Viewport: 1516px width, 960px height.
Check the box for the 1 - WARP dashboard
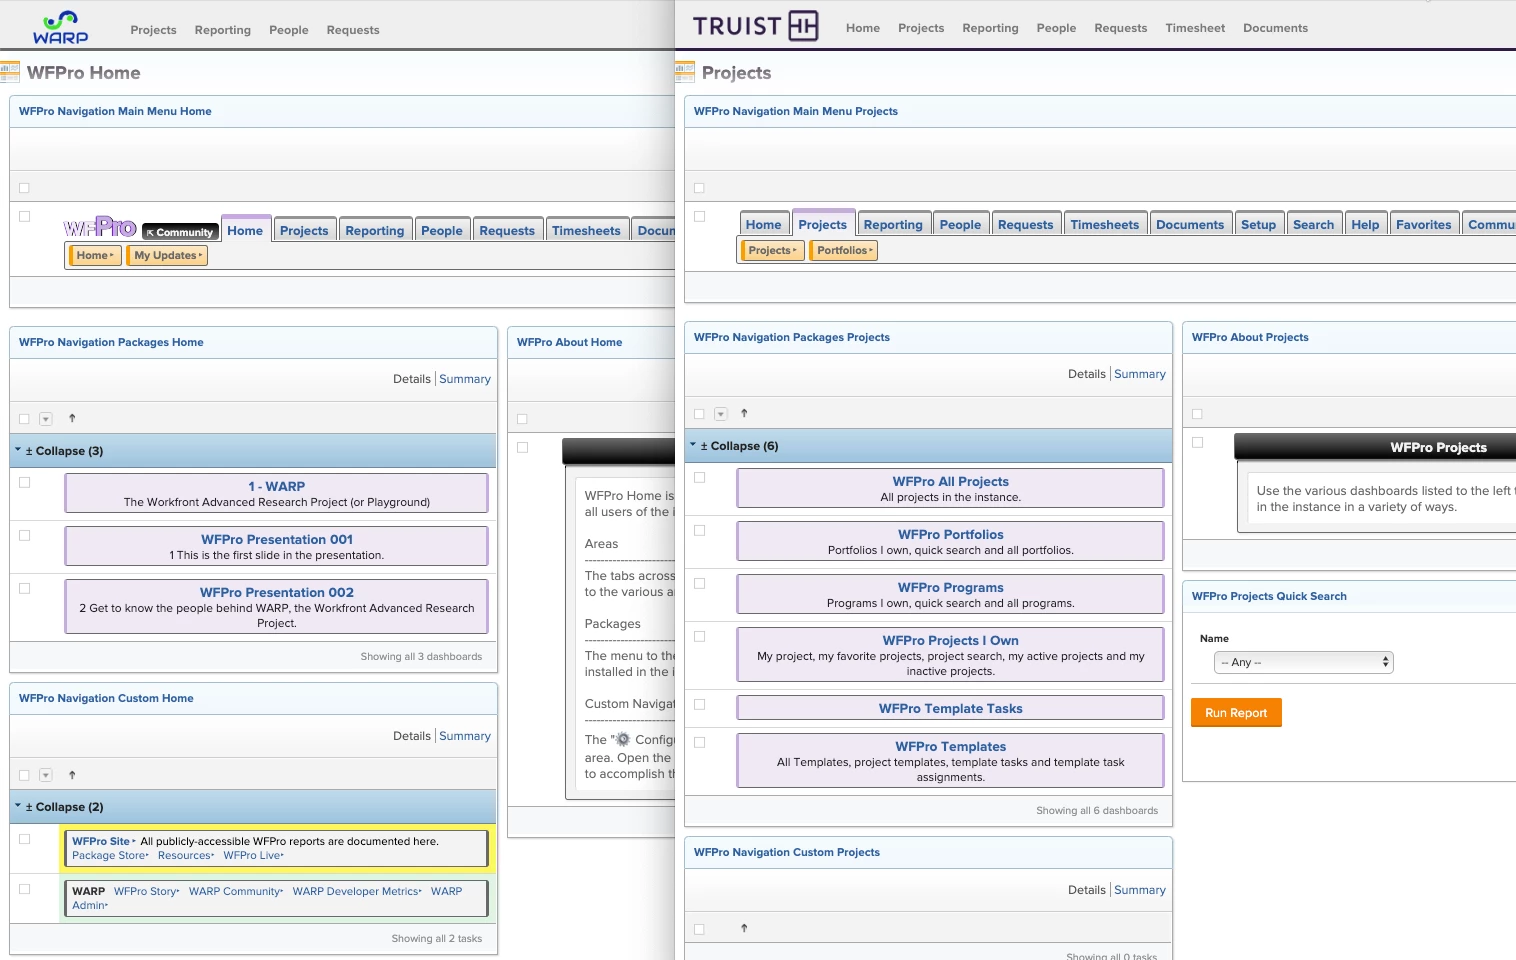click(25, 482)
